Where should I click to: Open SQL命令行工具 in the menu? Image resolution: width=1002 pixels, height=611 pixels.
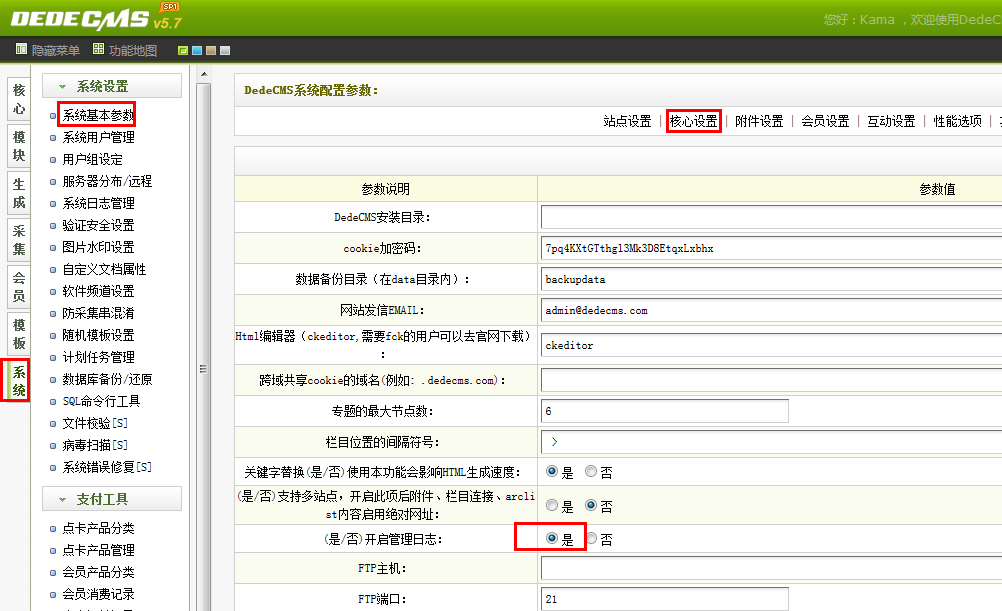(101, 401)
